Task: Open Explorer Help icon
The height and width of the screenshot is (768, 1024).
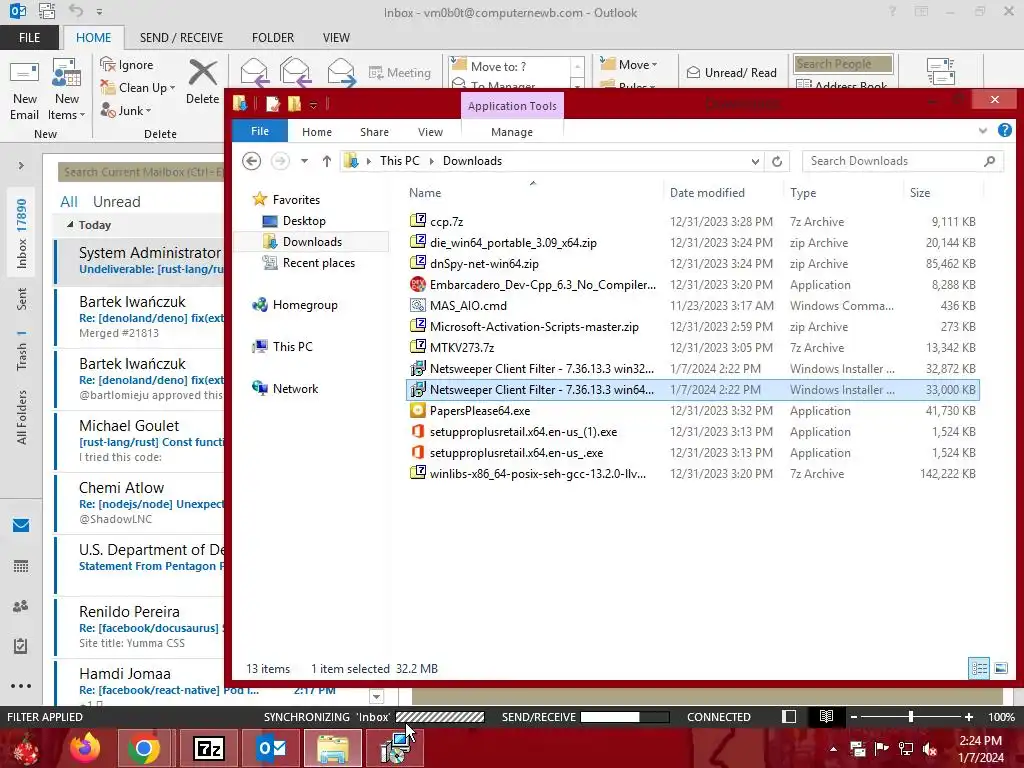Action: click(1004, 131)
